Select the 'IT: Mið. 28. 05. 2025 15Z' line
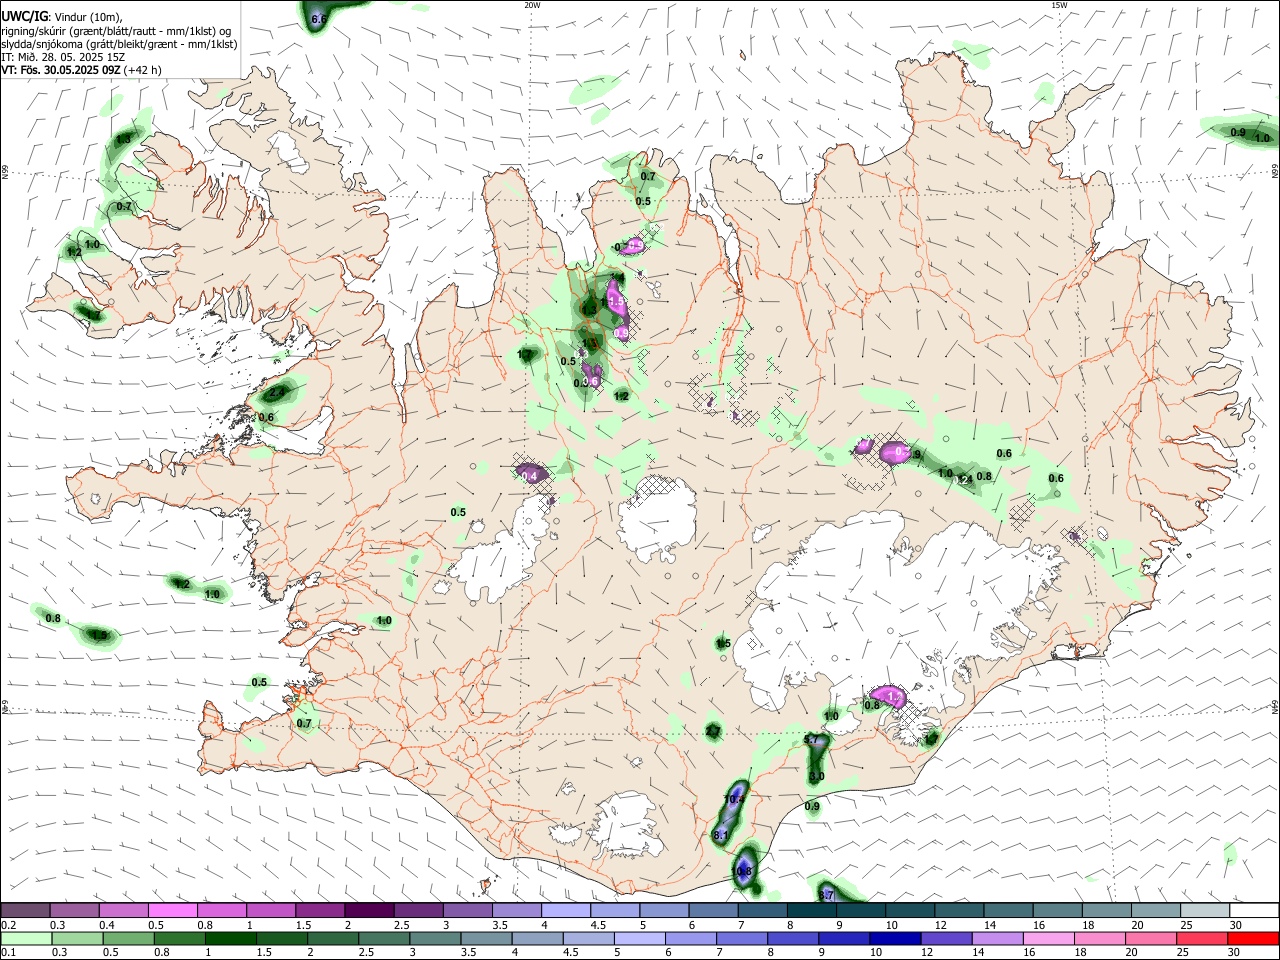This screenshot has width=1280, height=960. [x=63, y=57]
